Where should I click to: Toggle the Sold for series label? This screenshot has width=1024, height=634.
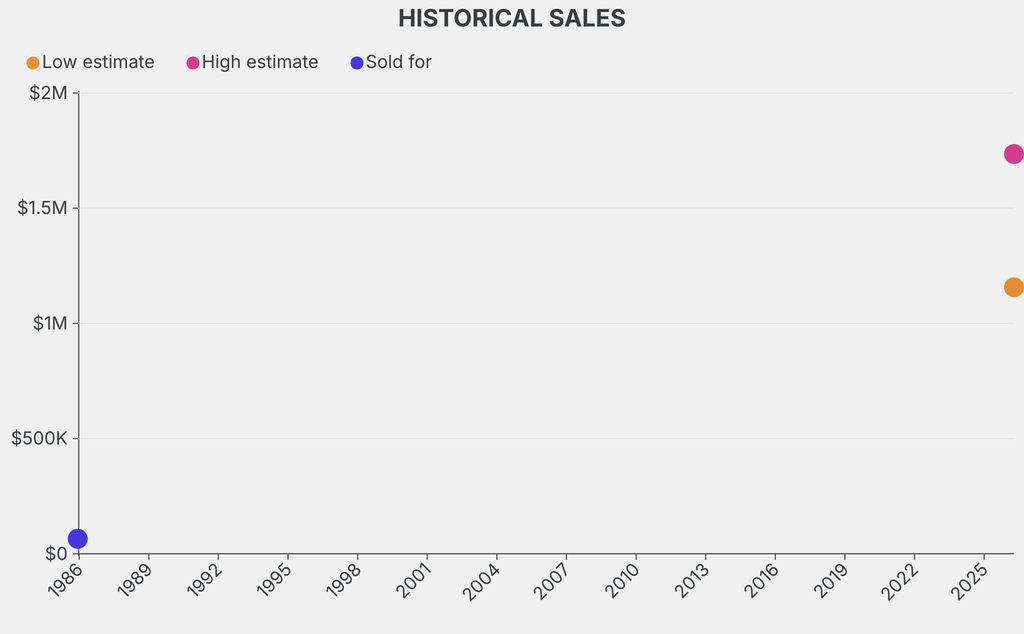(x=398, y=62)
